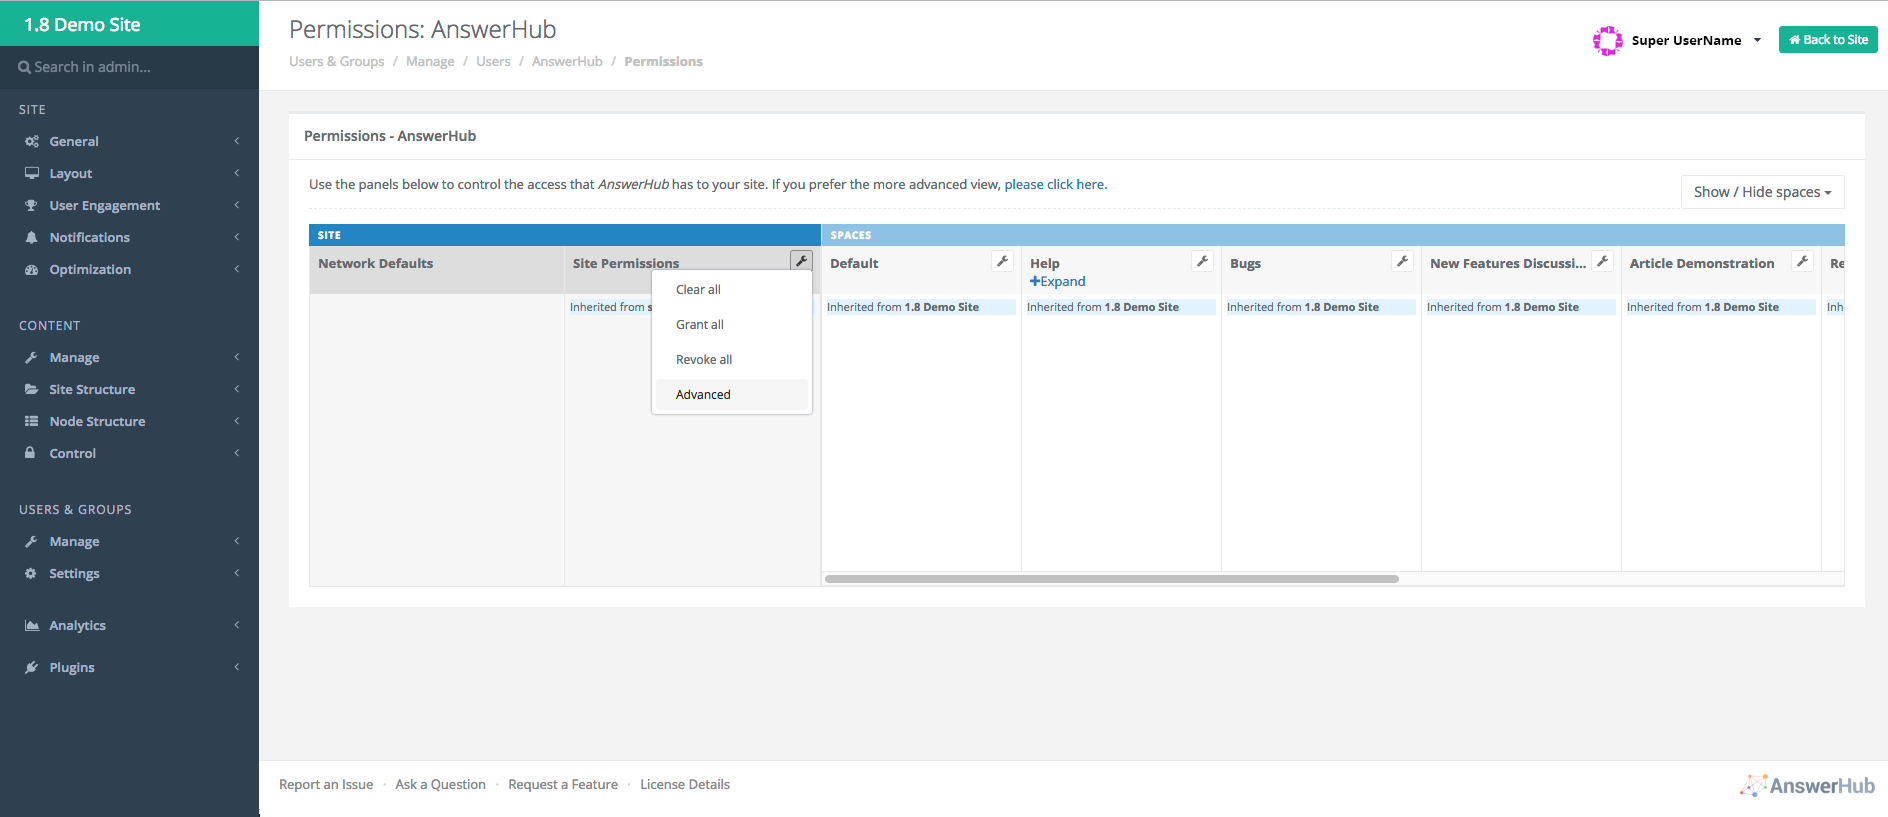
Task: Click the Site Permissions wrench icon
Action: [x=801, y=261]
